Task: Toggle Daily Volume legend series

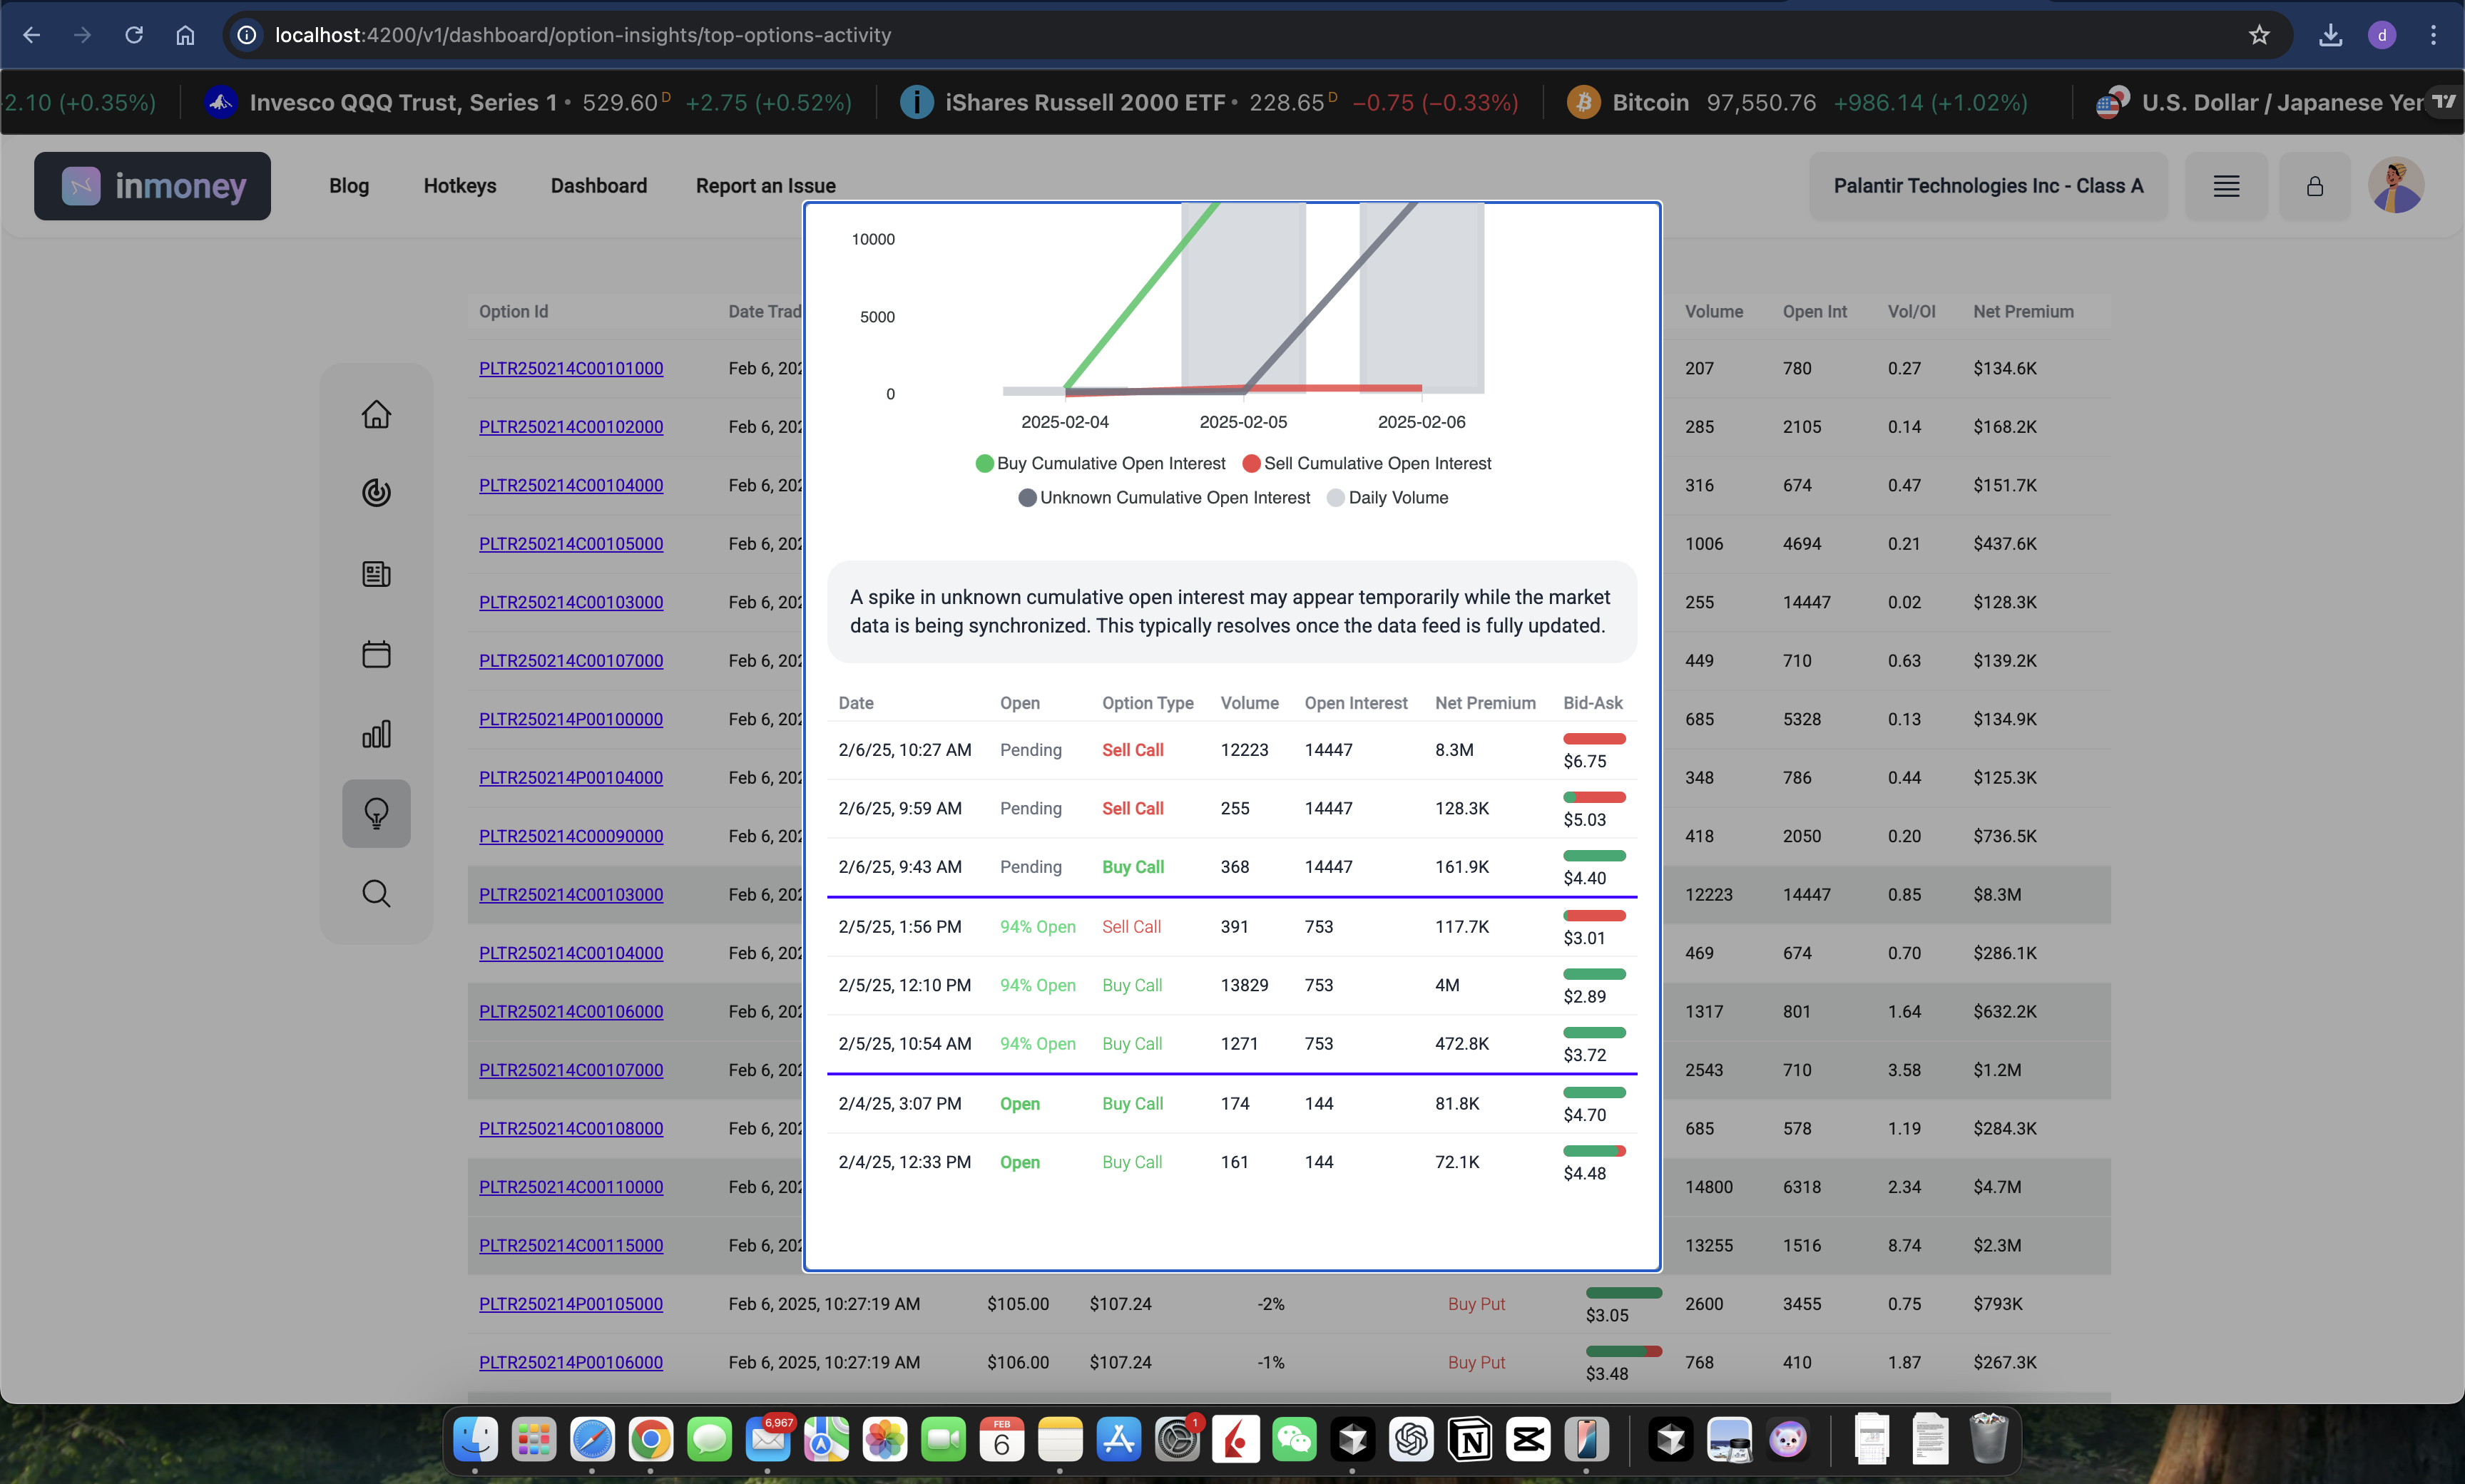Action: (x=1387, y=497)
